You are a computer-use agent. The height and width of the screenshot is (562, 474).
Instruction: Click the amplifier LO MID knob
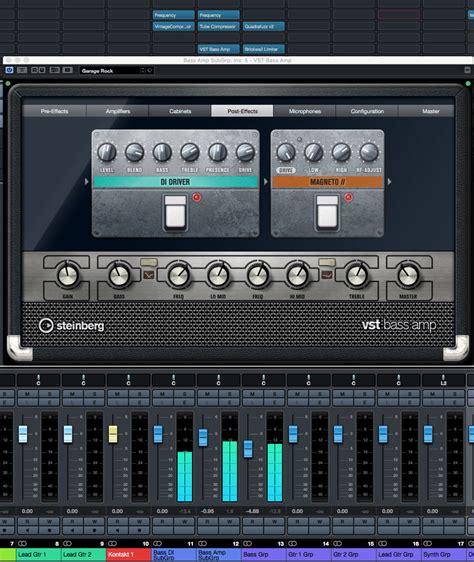tap(218, 275)
